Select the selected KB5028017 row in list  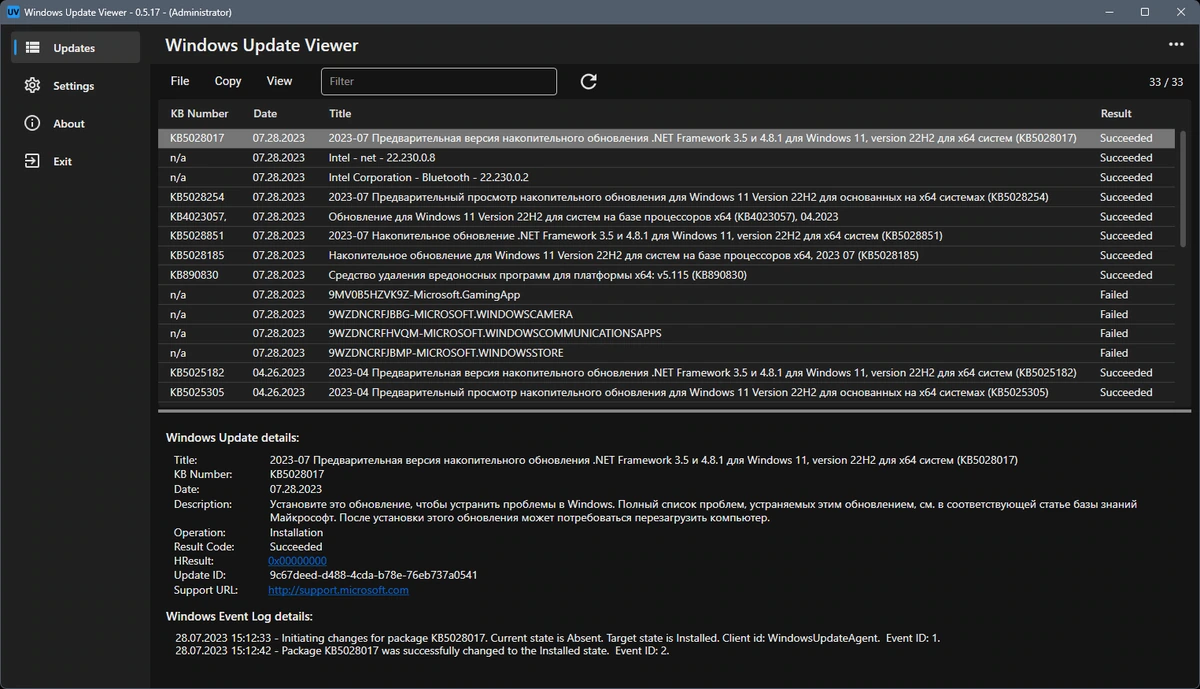coord(667,138)
